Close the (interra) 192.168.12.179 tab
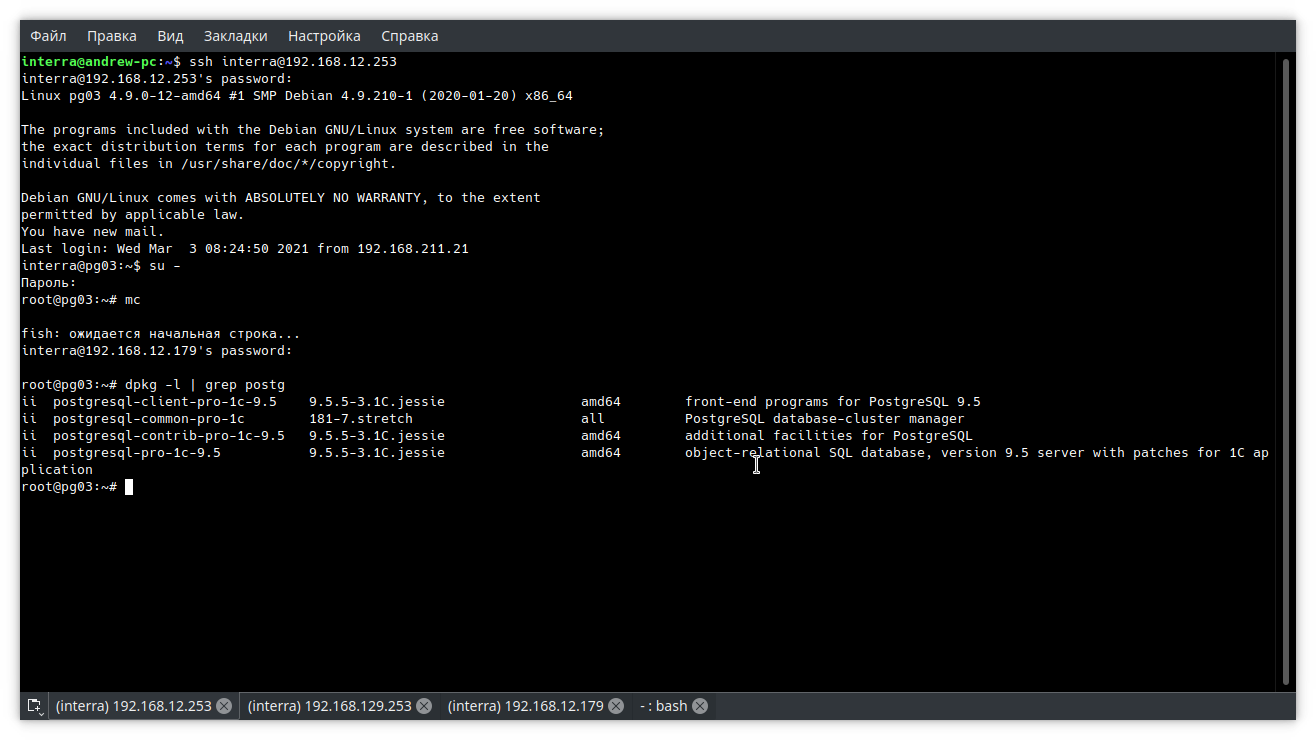 [x=616, y=706]
